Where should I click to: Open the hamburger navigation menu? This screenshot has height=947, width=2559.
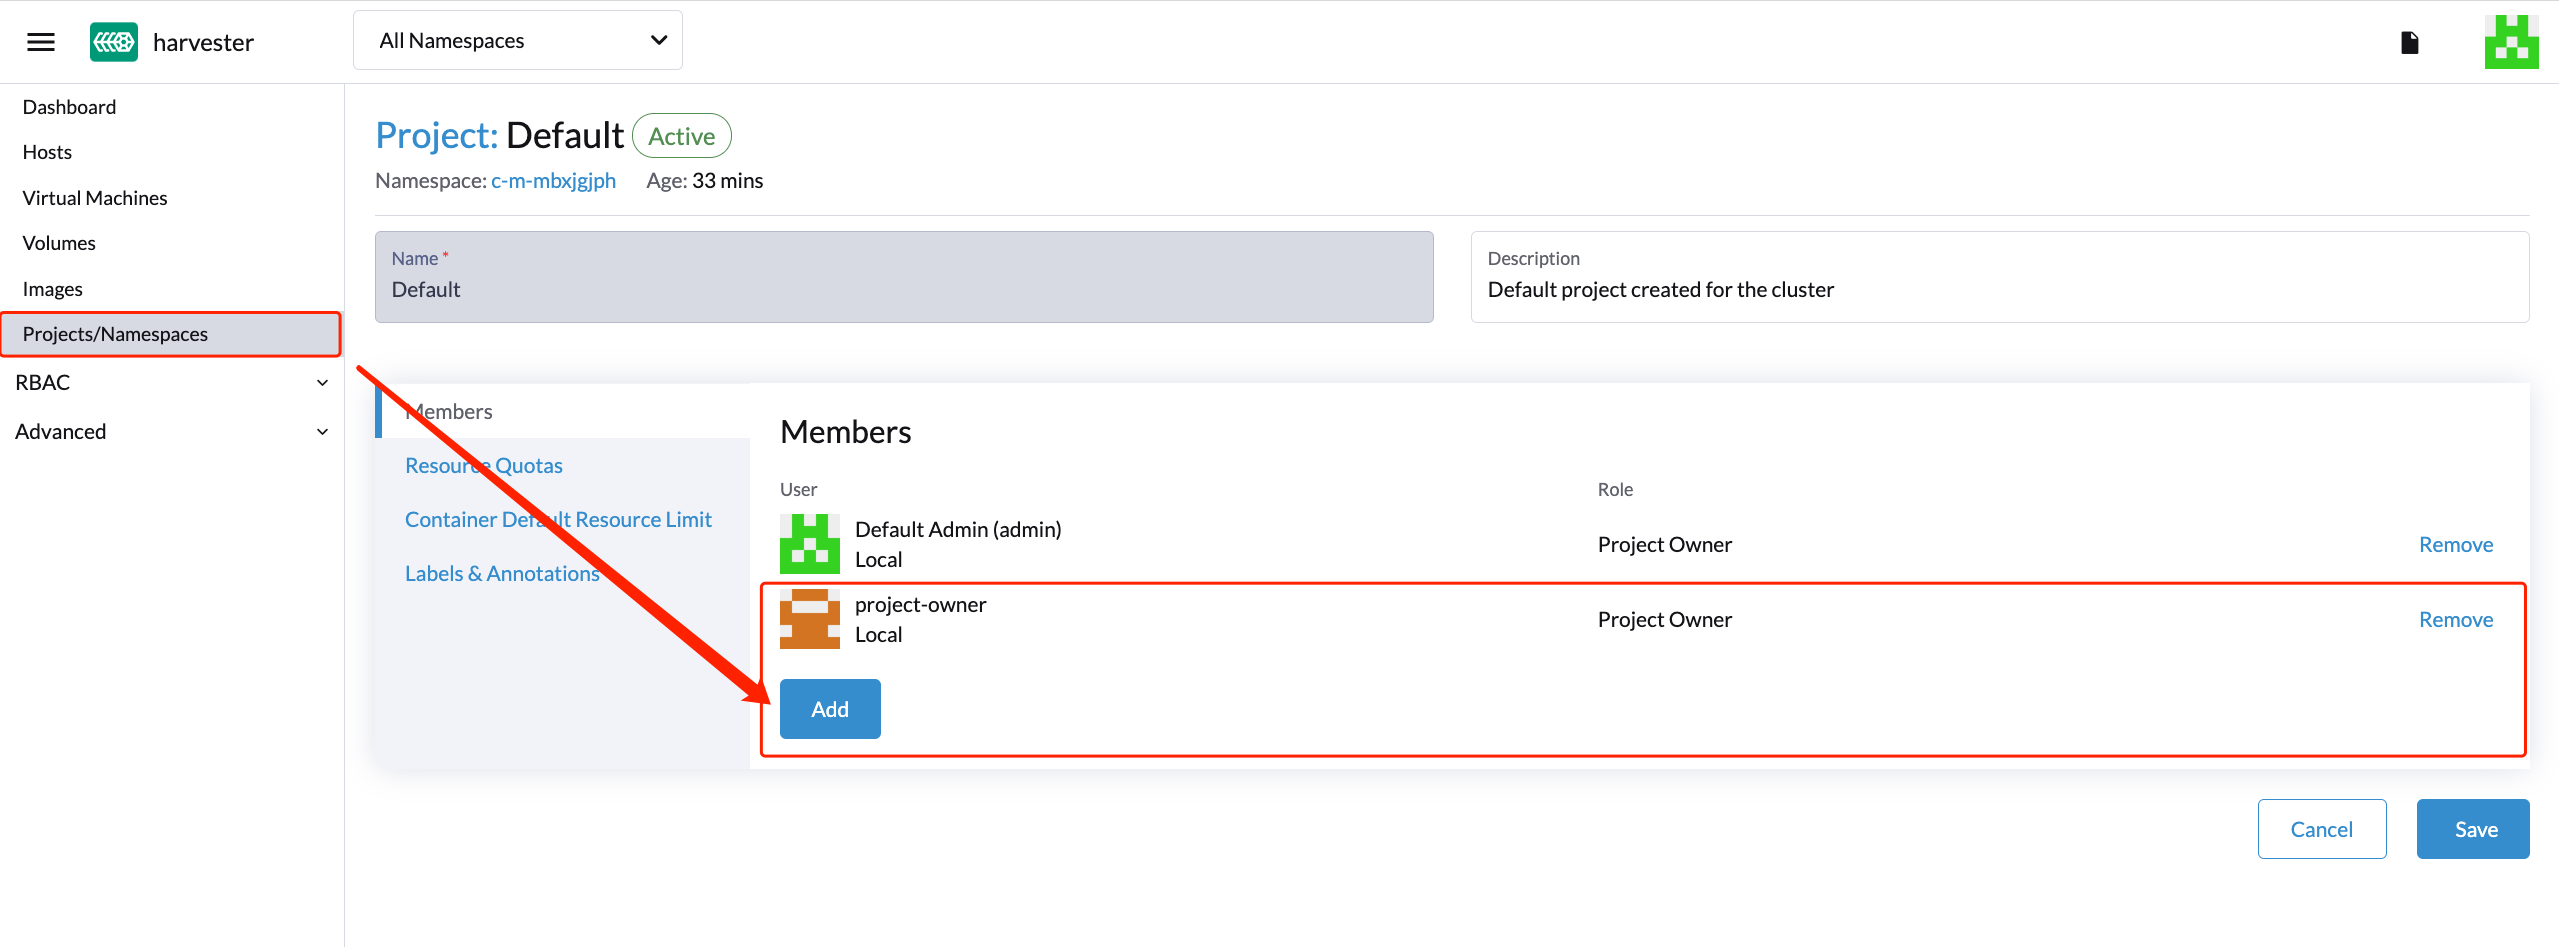click(x=41, y=42)
